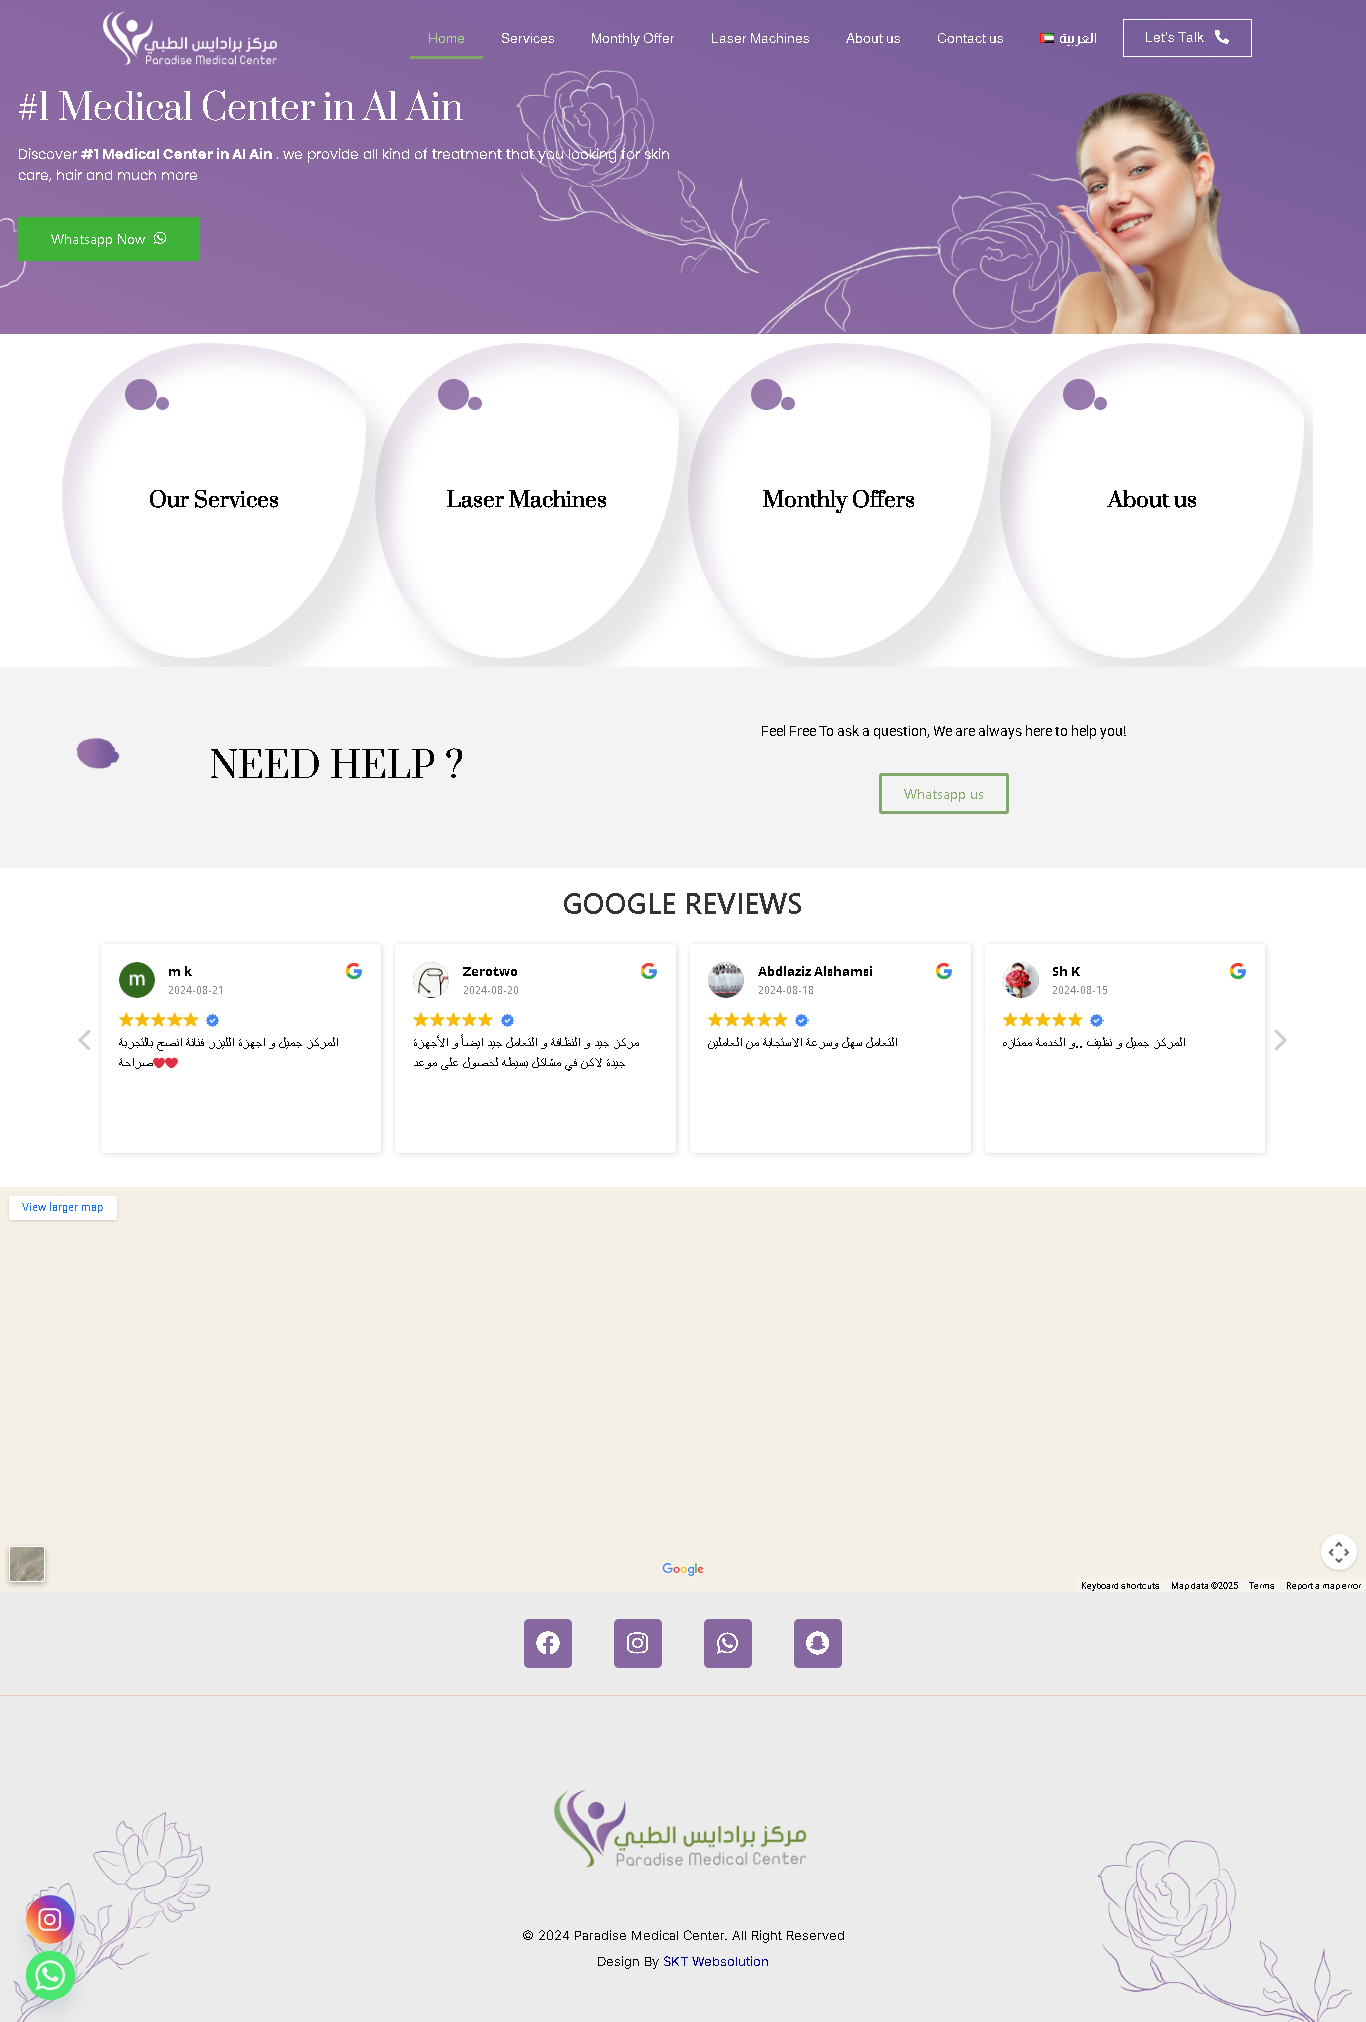This screenshot has height=2022, width=1366.
Task: Switch language to Arabic
Action: (x=1068, y=38)
